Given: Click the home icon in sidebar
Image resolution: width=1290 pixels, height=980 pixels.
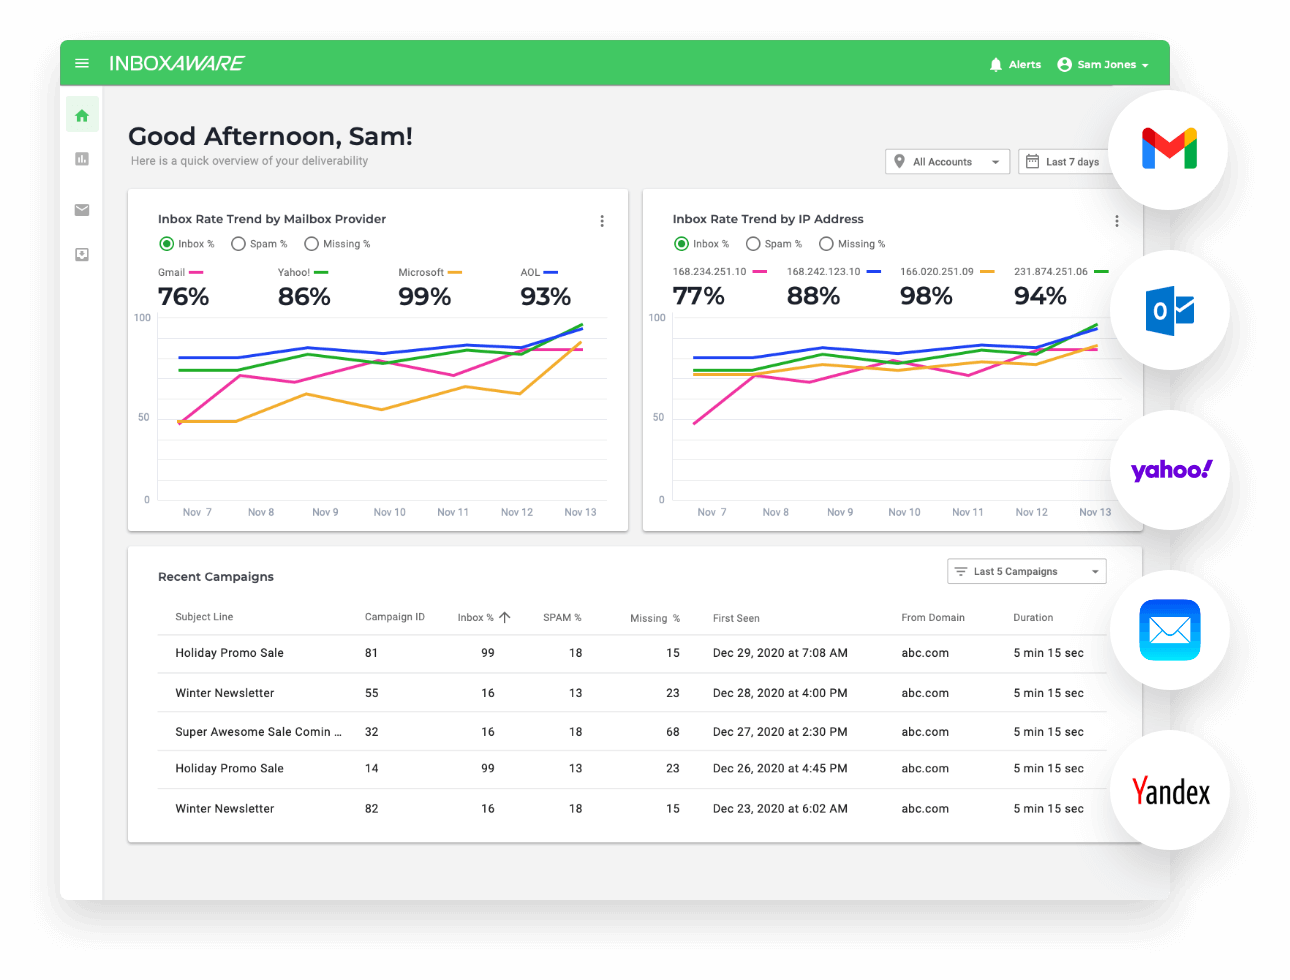Looking at the screenshot, I should [x=82, y=116].
